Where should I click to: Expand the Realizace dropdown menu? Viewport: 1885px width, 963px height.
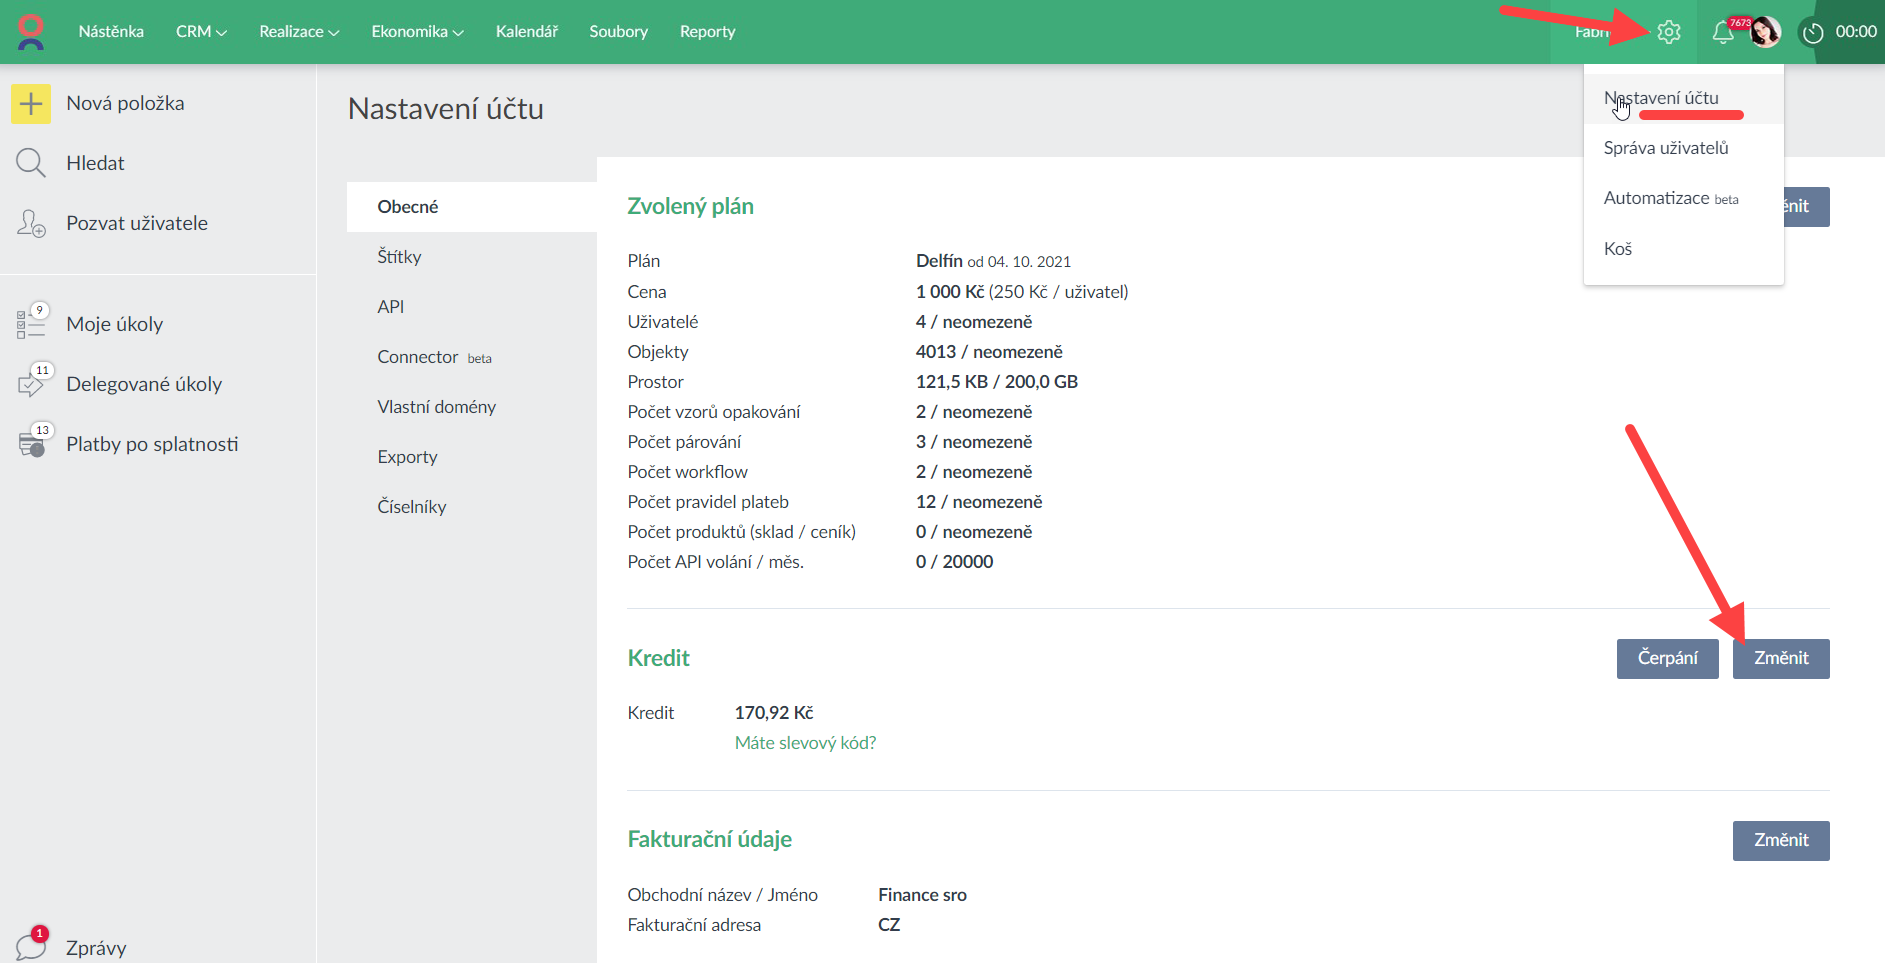[299, 32]
